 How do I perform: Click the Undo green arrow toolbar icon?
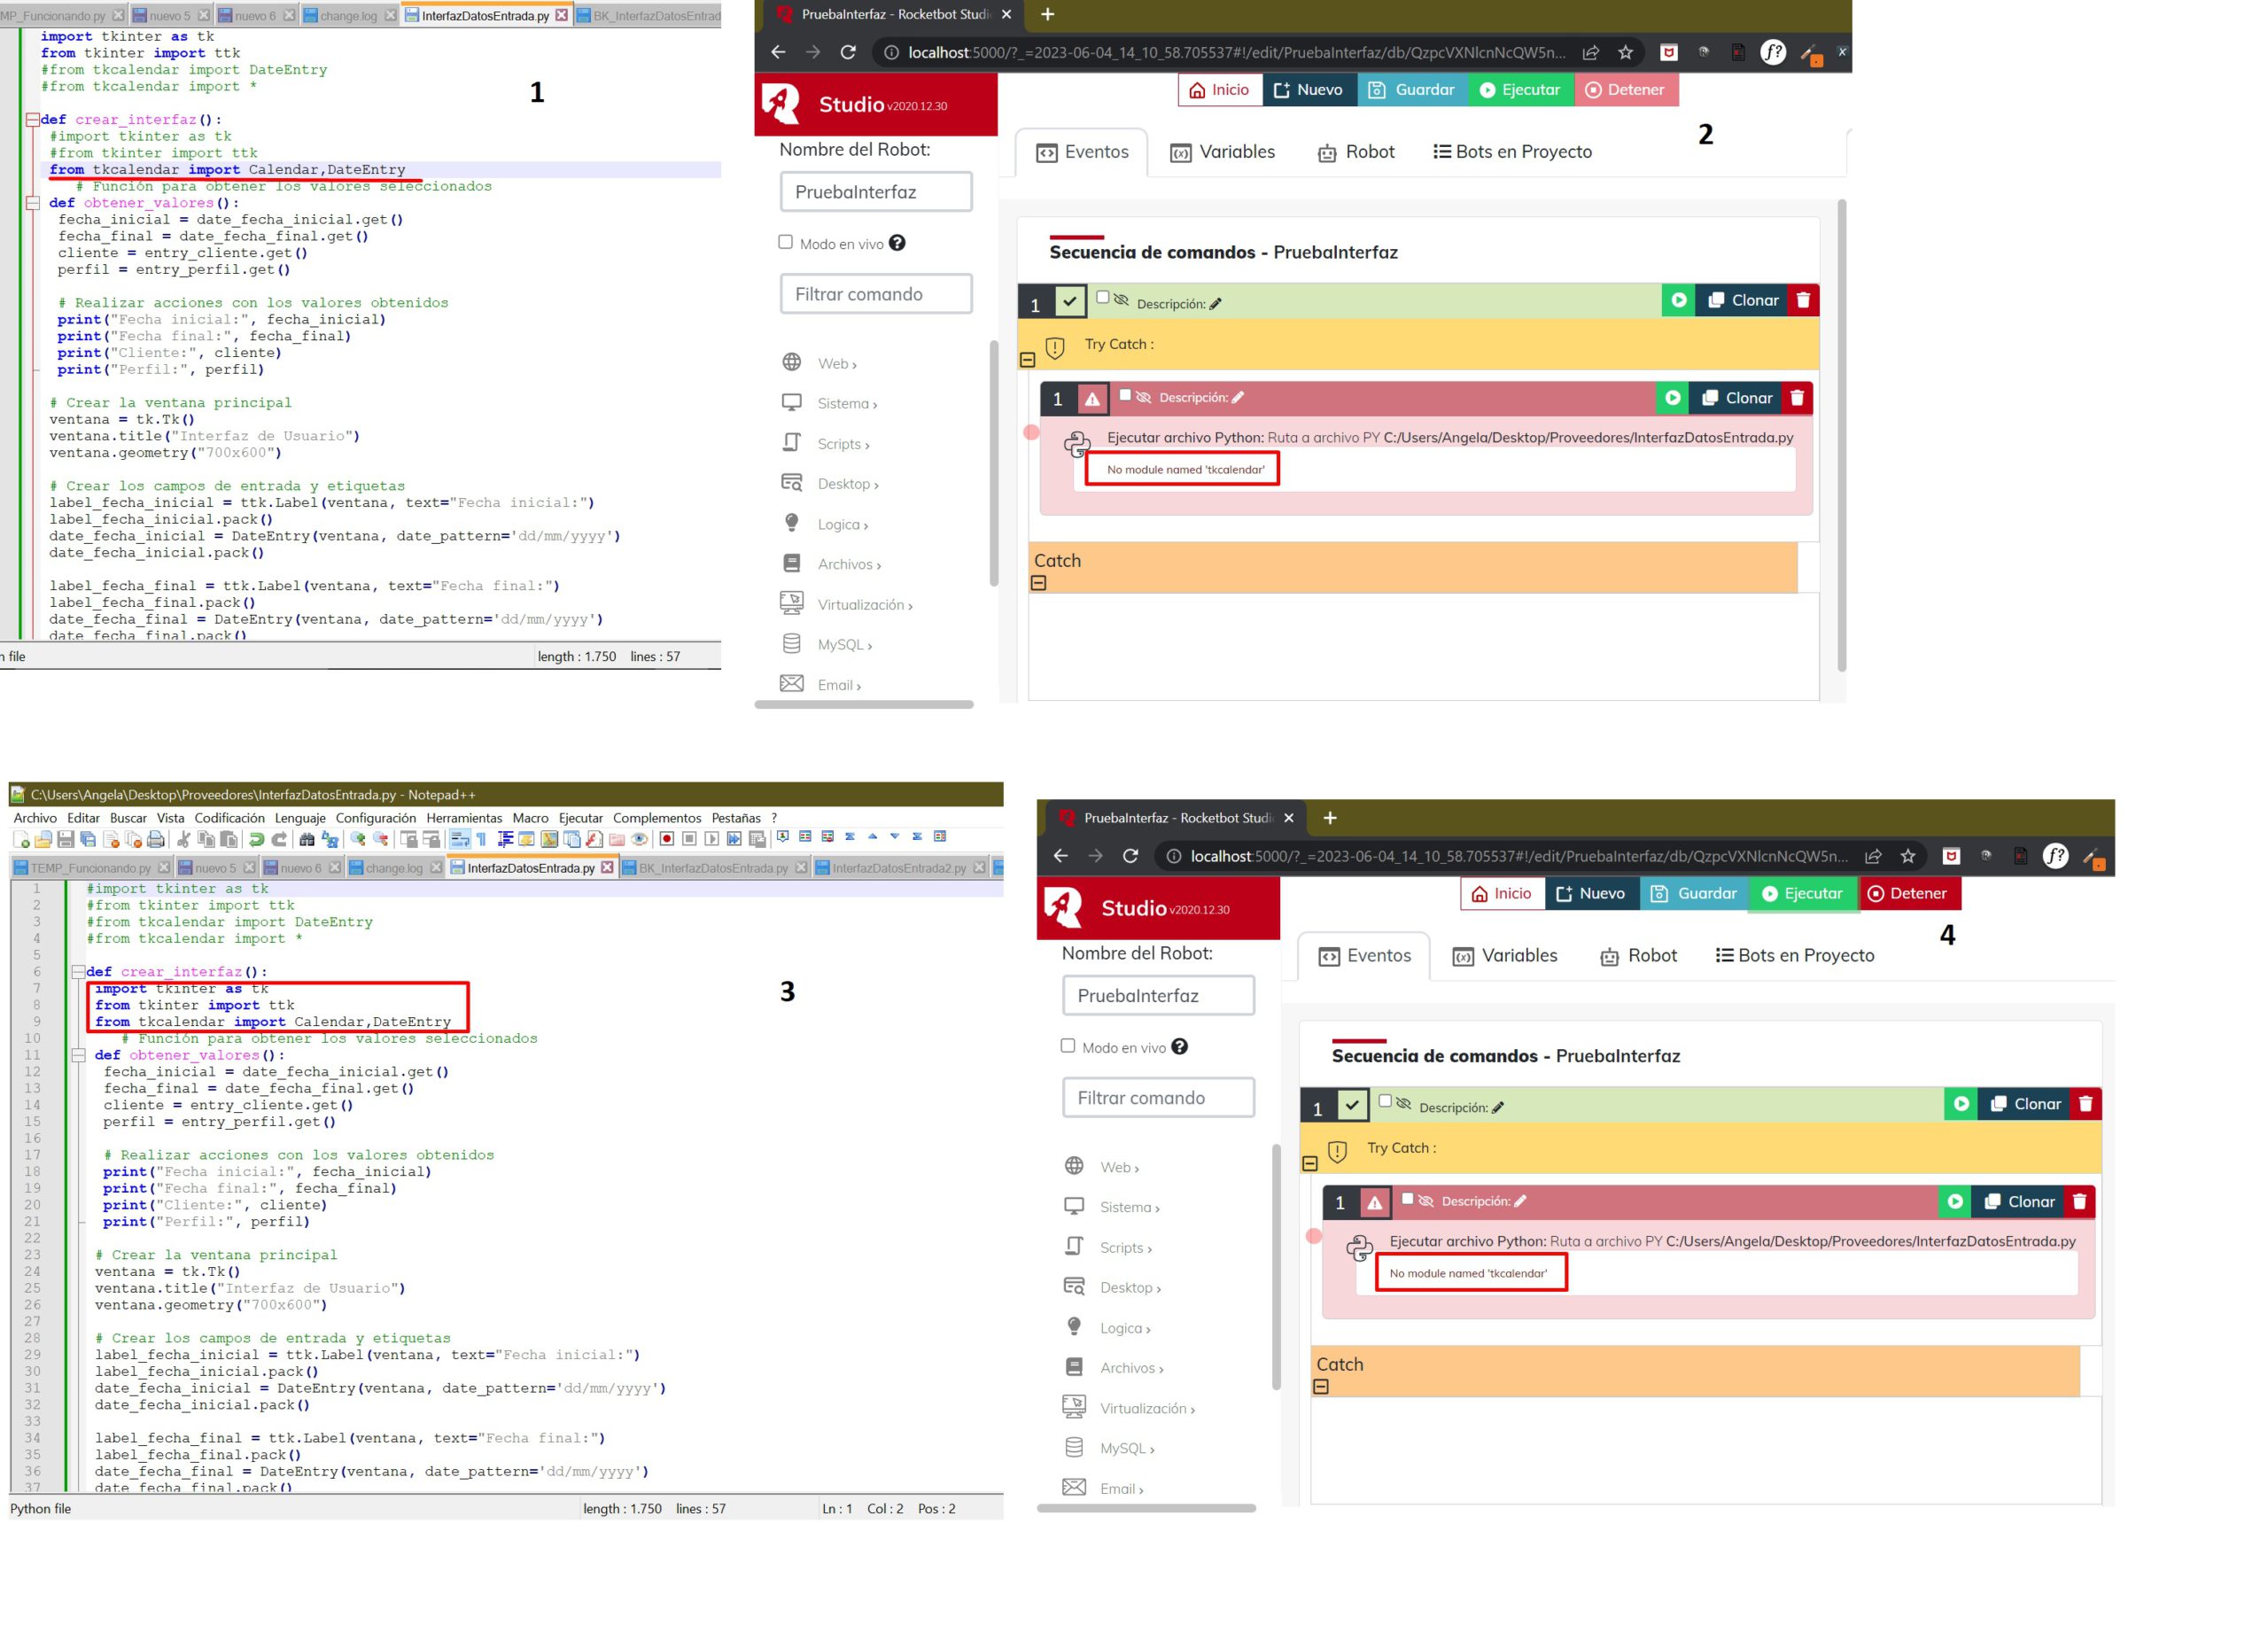click(x=256, y=839)
